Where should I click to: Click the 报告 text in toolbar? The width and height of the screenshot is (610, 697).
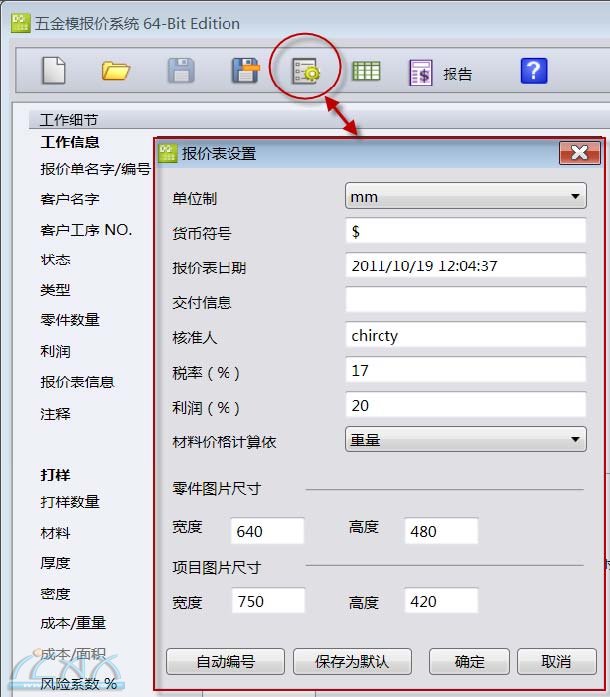click(x=458, y=74)
